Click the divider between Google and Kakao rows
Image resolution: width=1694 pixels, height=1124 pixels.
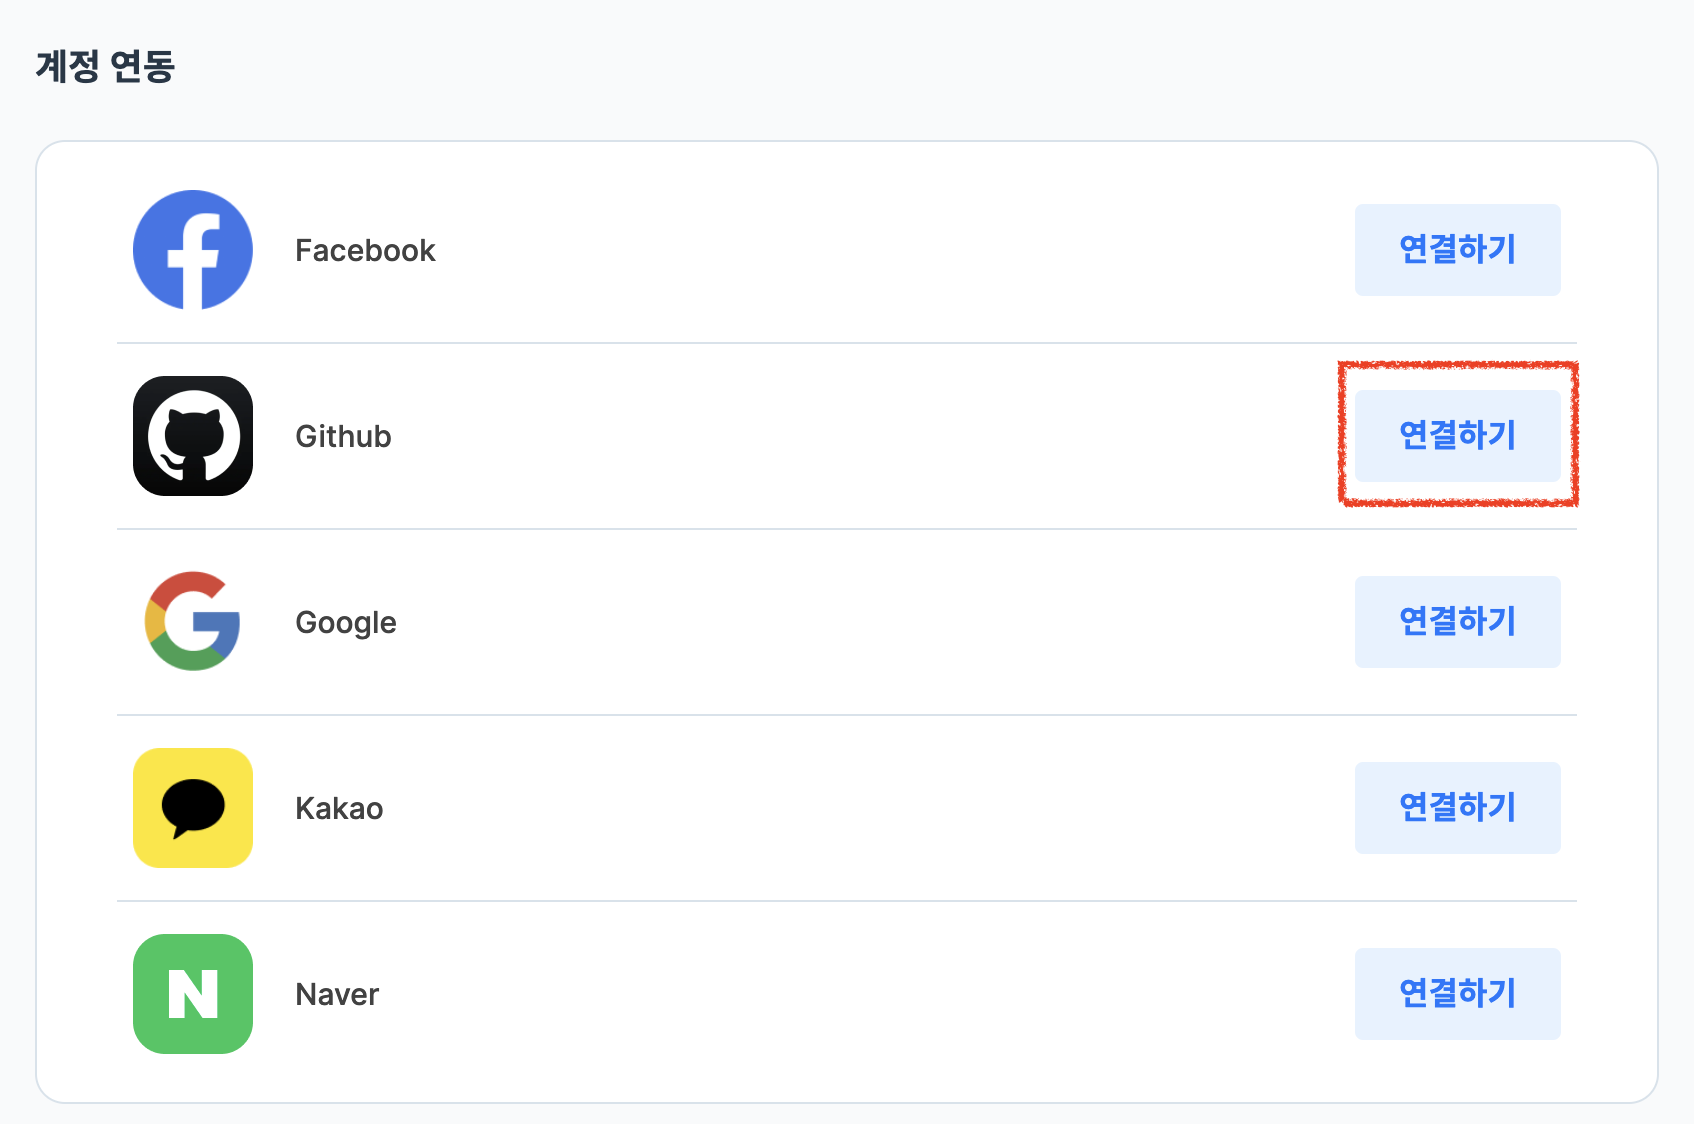pos(846,715)
